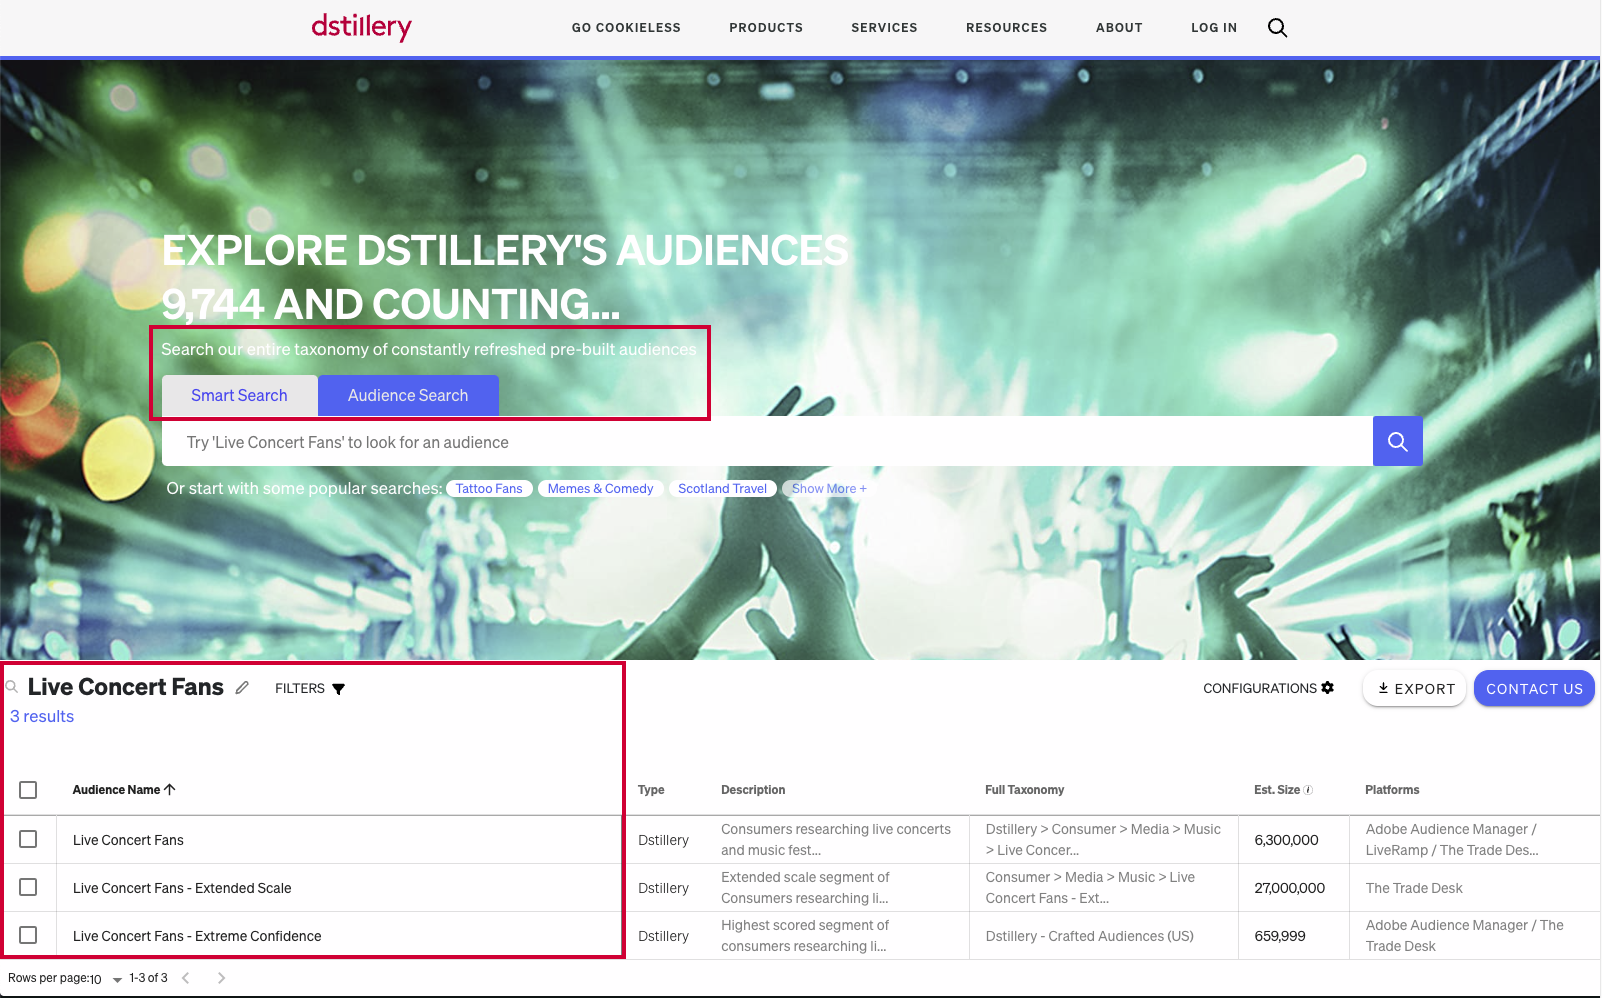
Task: Edit the Live Concert Fans title pencil icon
Action: (x=242, y=688)
